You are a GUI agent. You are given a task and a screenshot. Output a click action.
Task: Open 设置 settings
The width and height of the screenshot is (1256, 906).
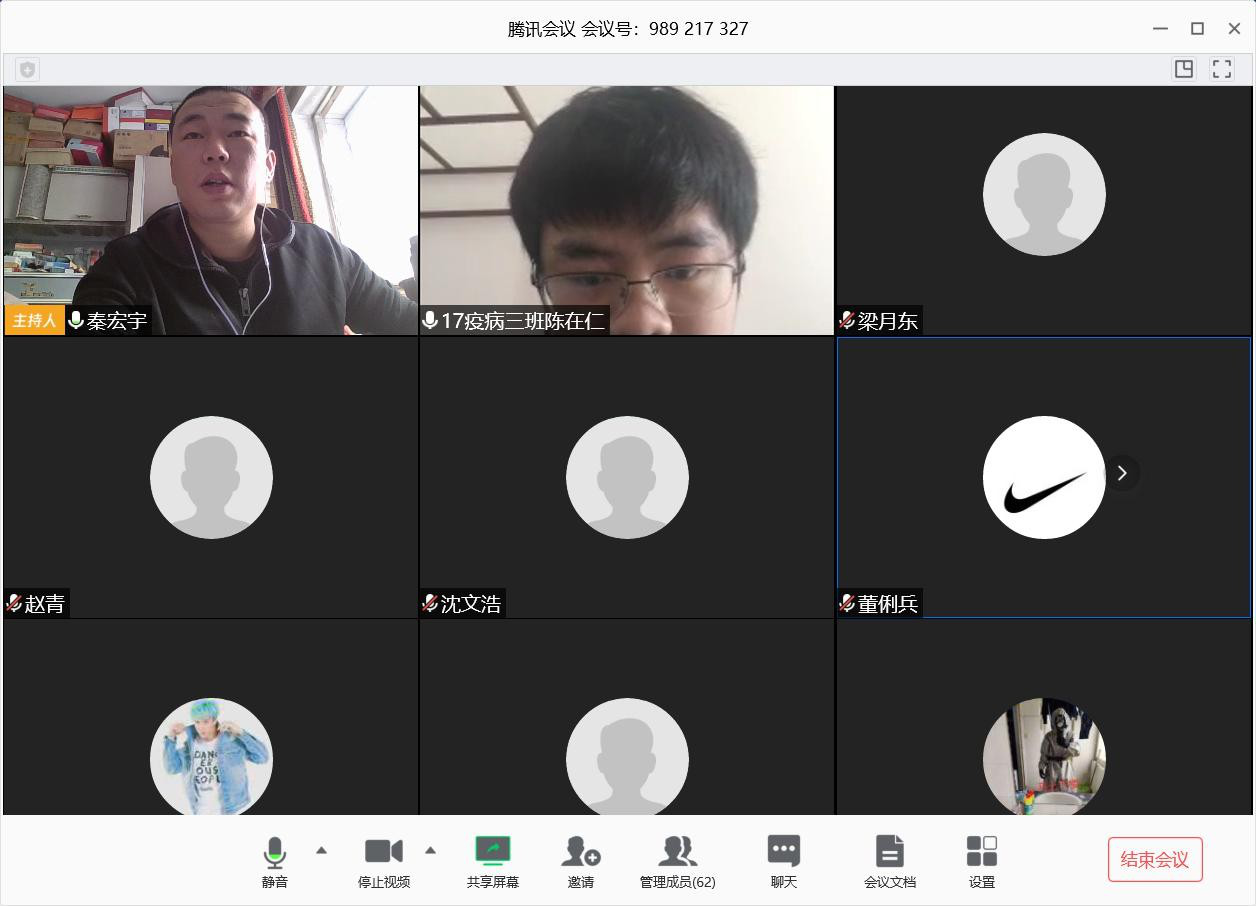tap(982, 862)
